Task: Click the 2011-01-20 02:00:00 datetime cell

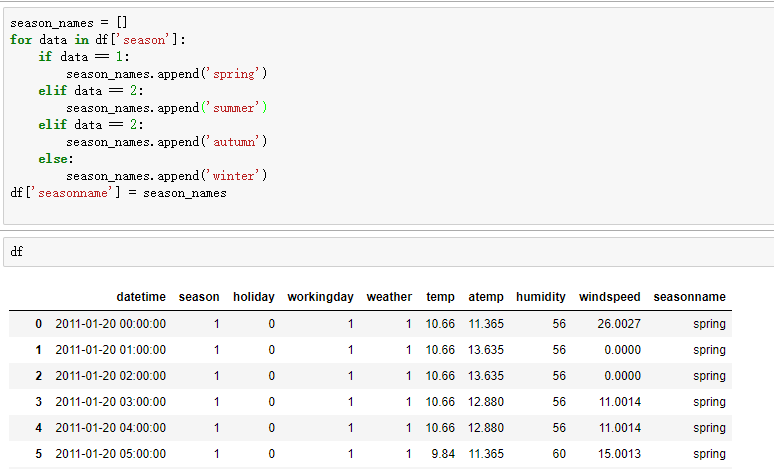Action: click(x=111, y=376)
